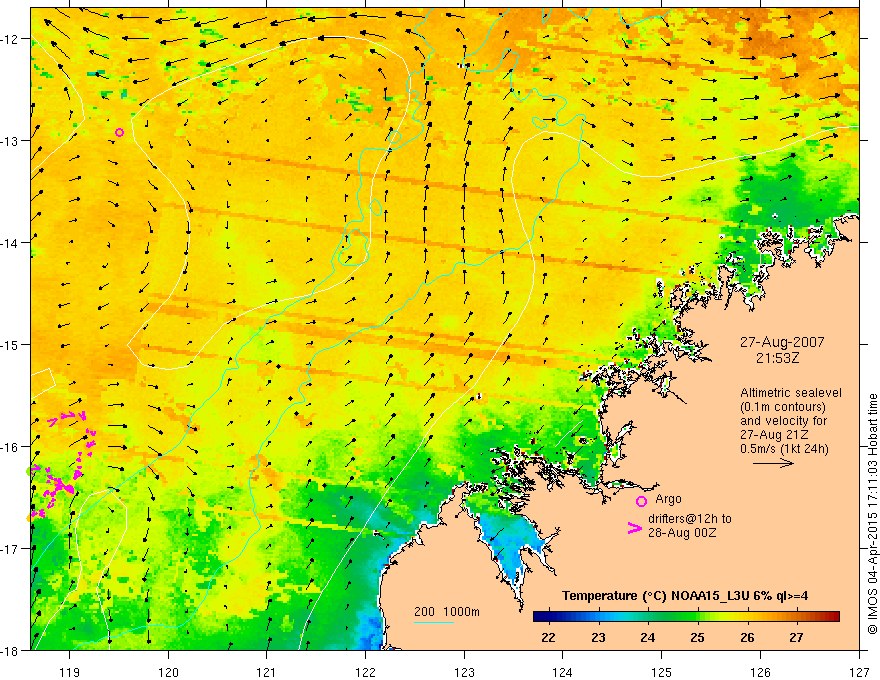This screenshot has width=880, height=680.
Task: Click the '24' colorbar tick label
Action: [648, 637]
